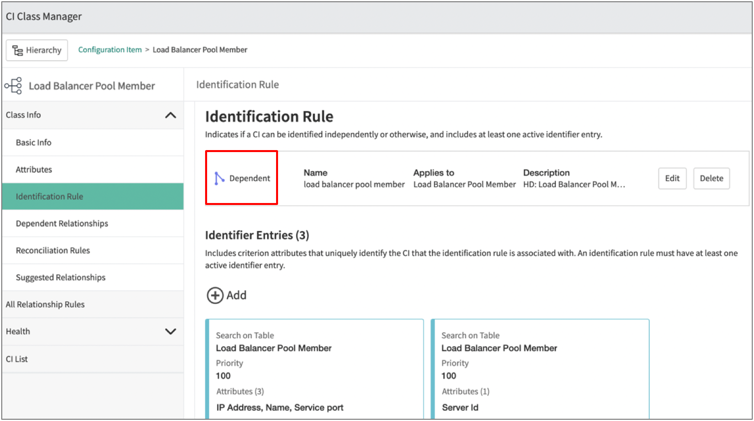Open Suggested Relationships in sidebar
The image size is (754, 421).
93,277
